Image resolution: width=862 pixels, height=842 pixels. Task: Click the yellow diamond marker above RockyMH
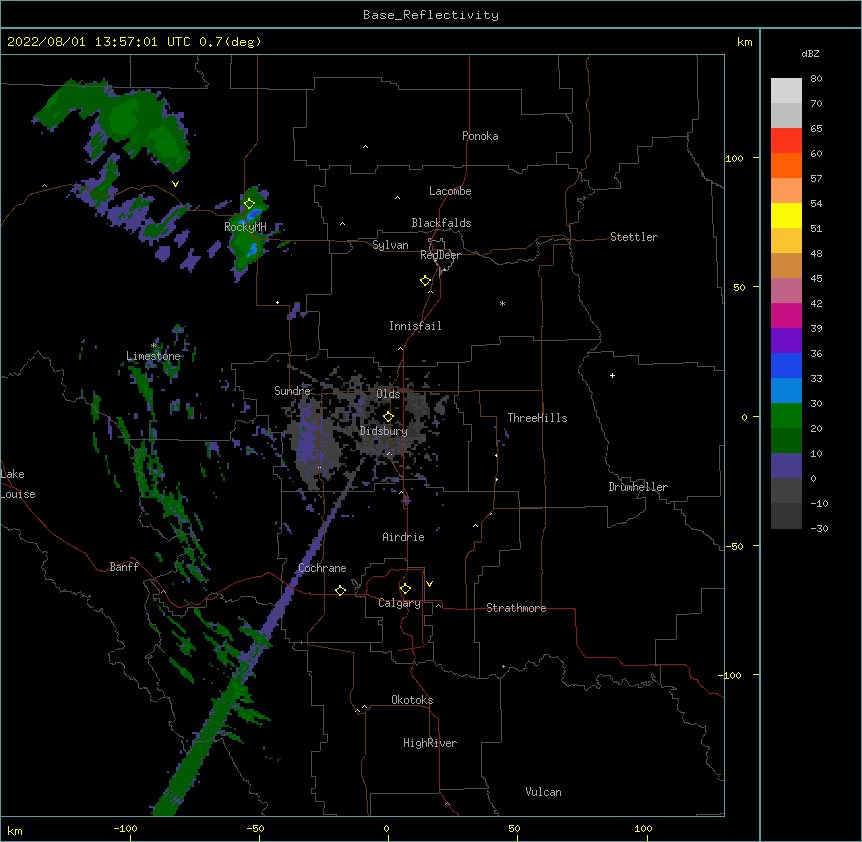coord(249,203)
